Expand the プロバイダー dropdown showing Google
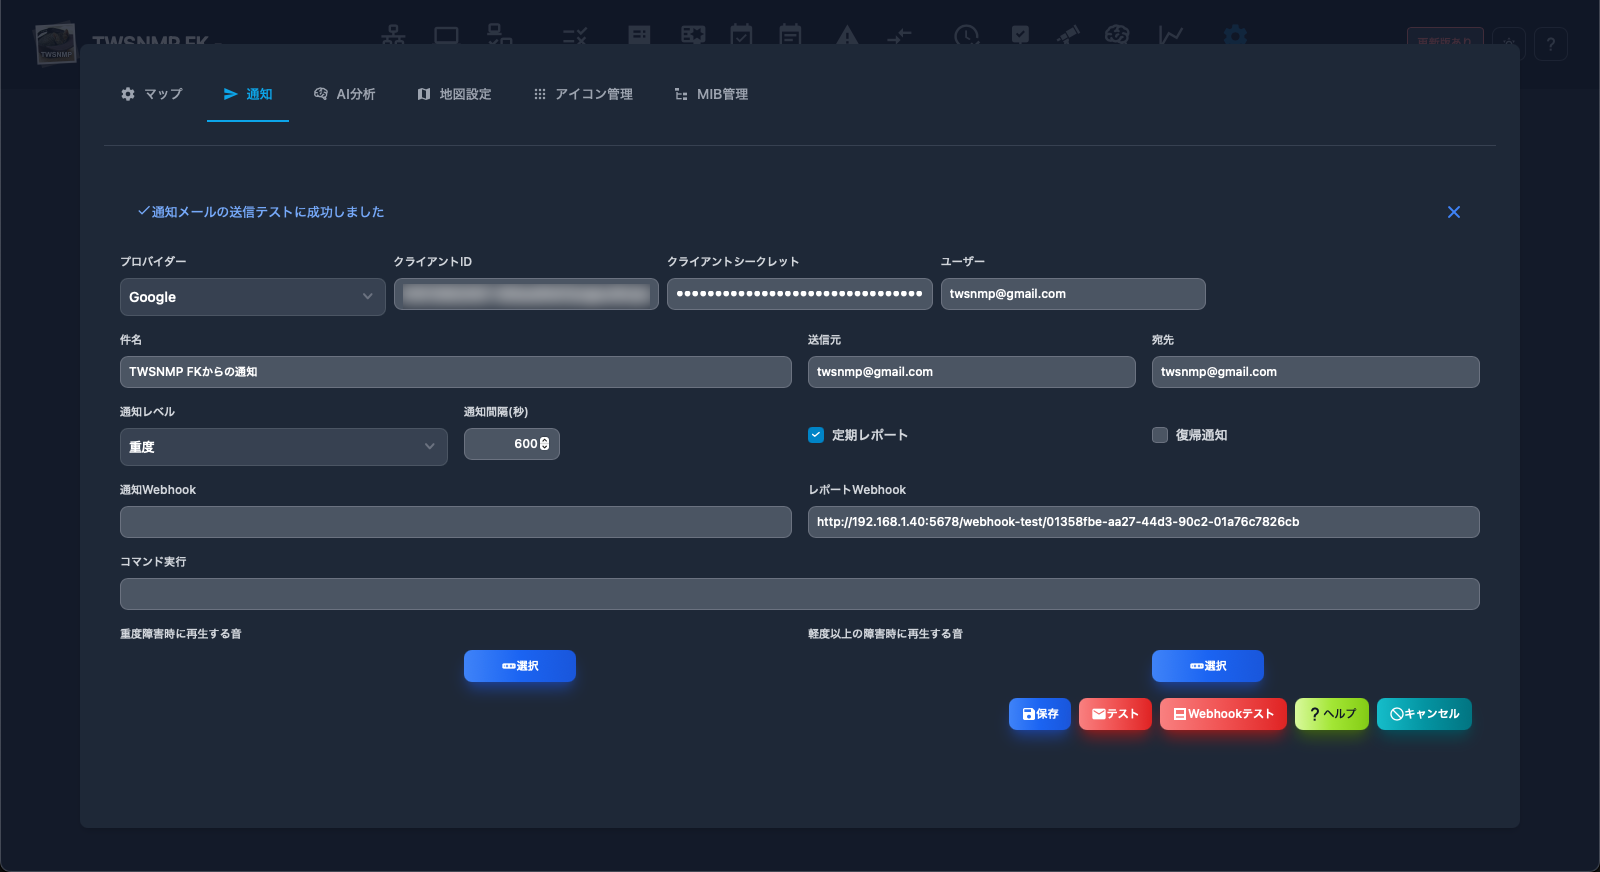 click(x=252, y=297)
